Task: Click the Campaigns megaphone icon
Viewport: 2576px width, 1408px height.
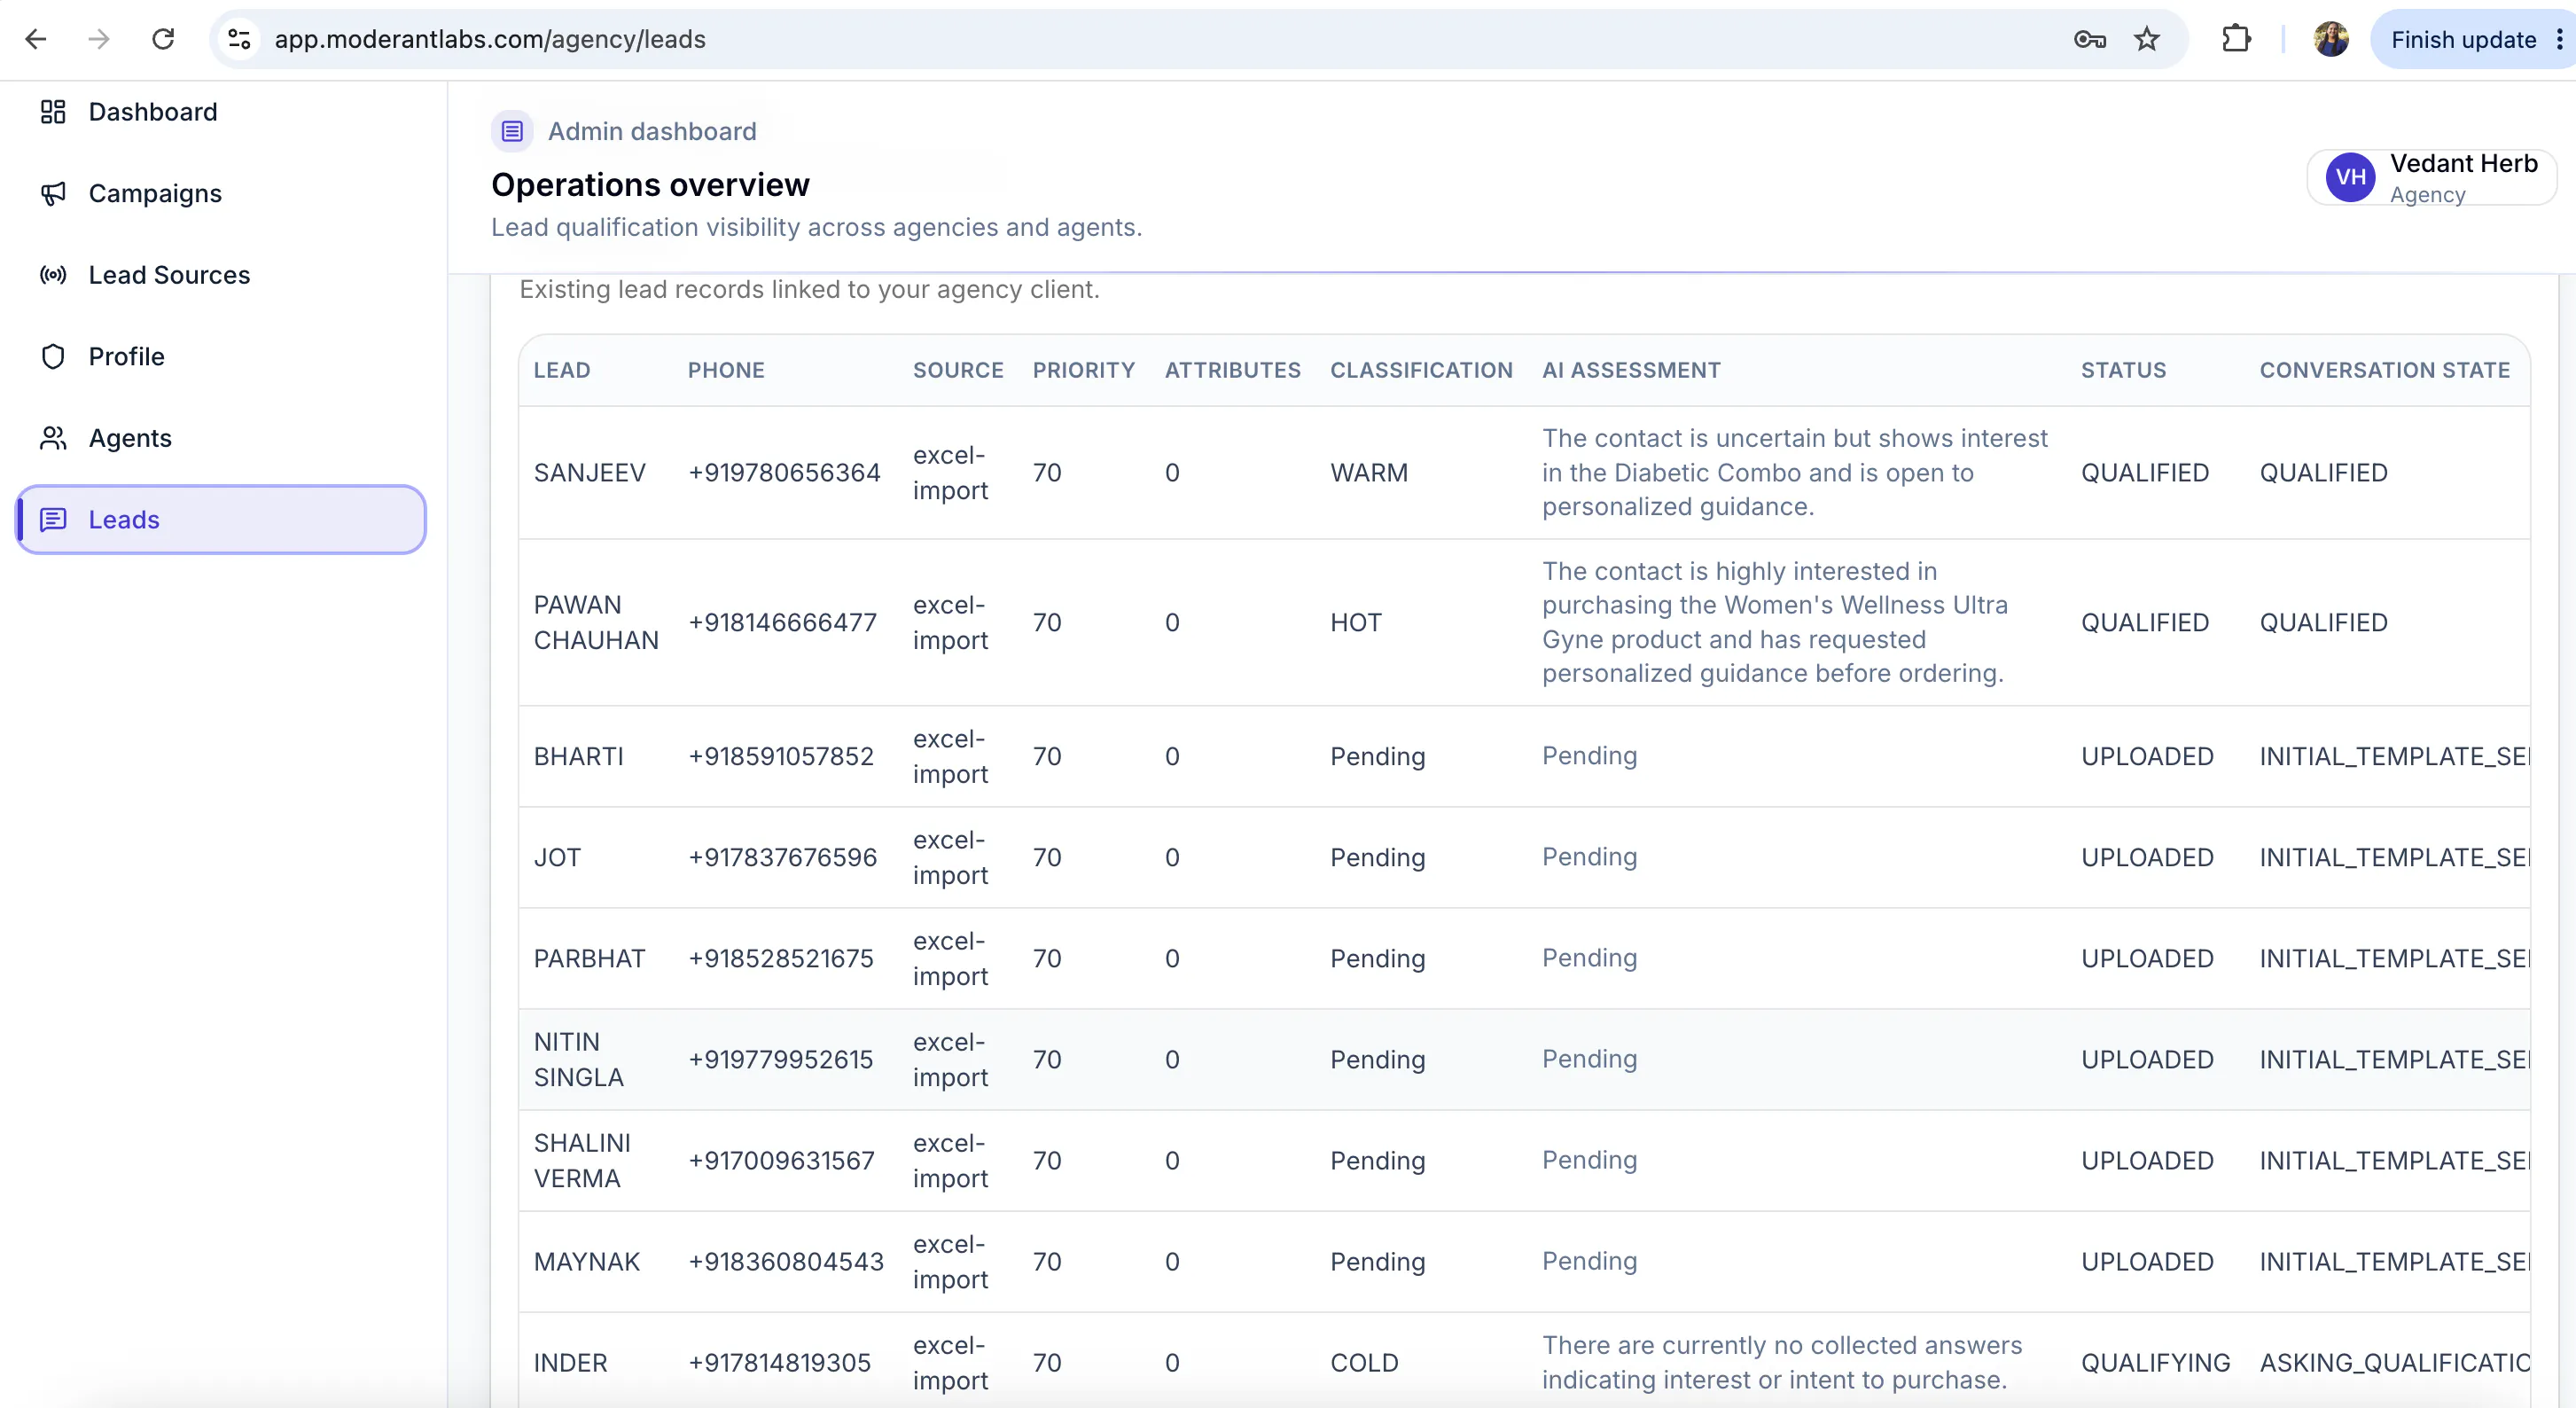Action: coord(53,193)
